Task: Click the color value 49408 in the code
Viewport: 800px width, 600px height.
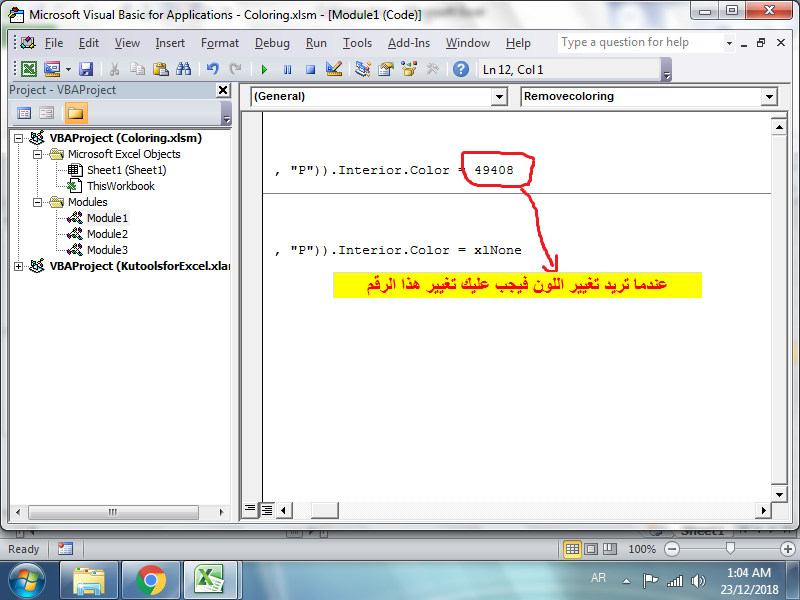Action: [494, 170]
